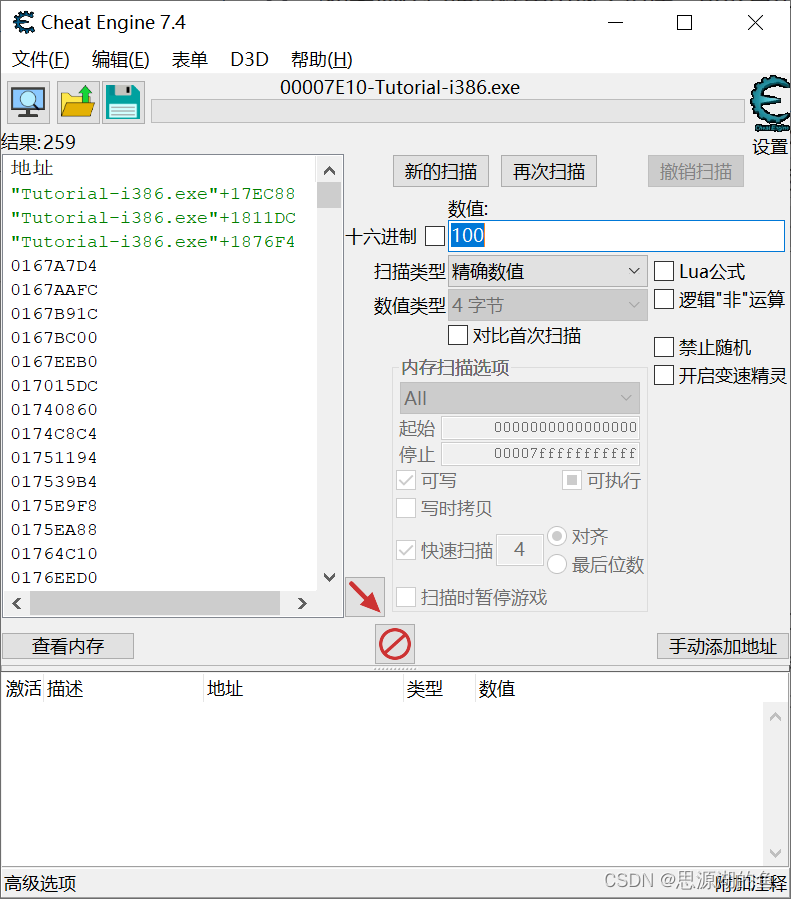The image size is (791, 899).
Task: Focus the 数值 input containing 100
Action: coord(616,236)
